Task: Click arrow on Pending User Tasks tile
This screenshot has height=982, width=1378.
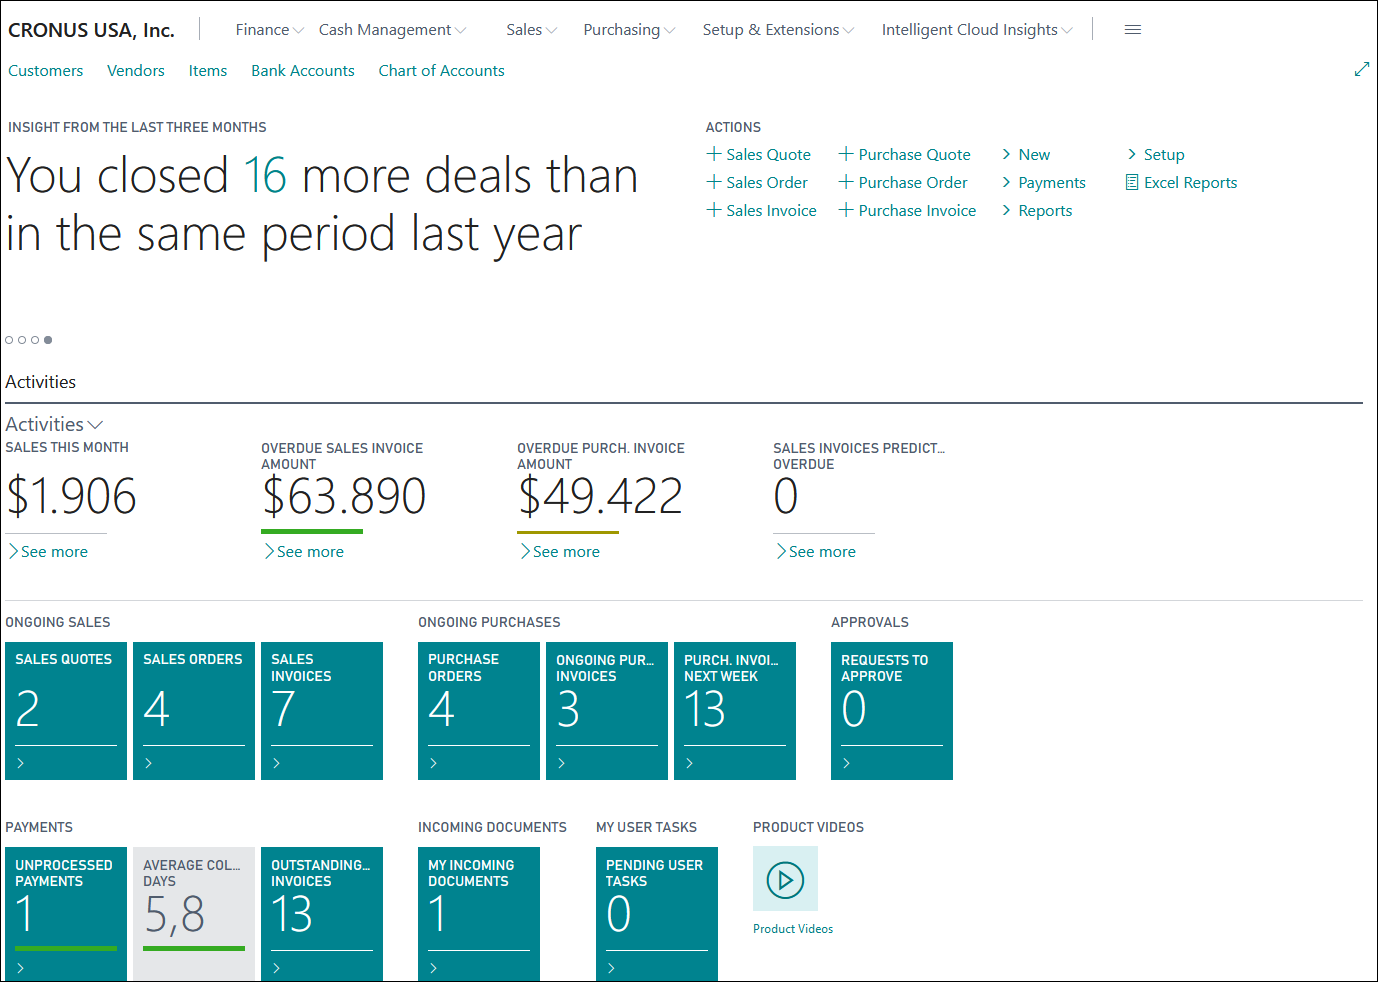Action: [612, 968]
